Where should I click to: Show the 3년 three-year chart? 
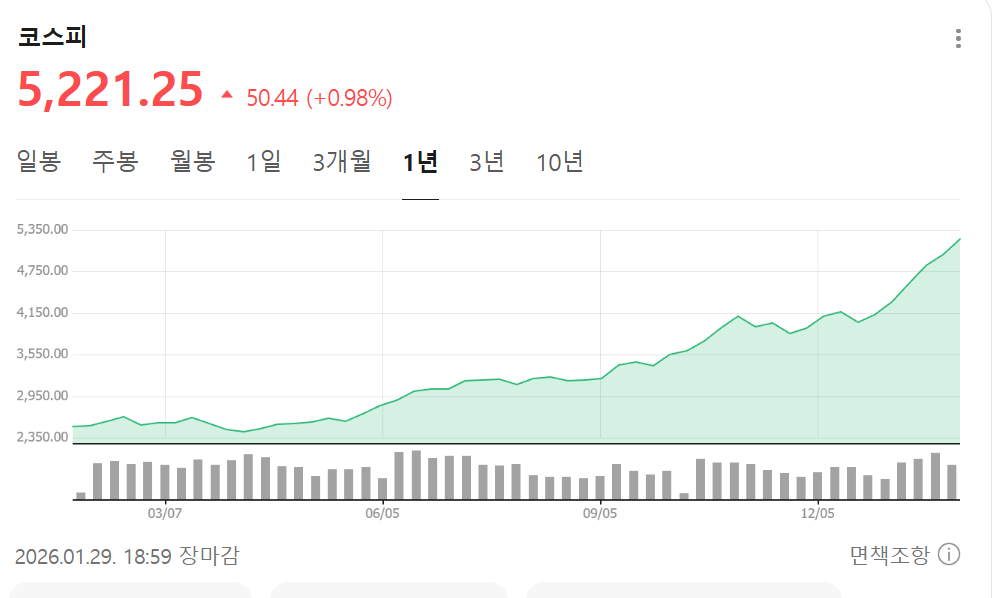click(487, 161)
